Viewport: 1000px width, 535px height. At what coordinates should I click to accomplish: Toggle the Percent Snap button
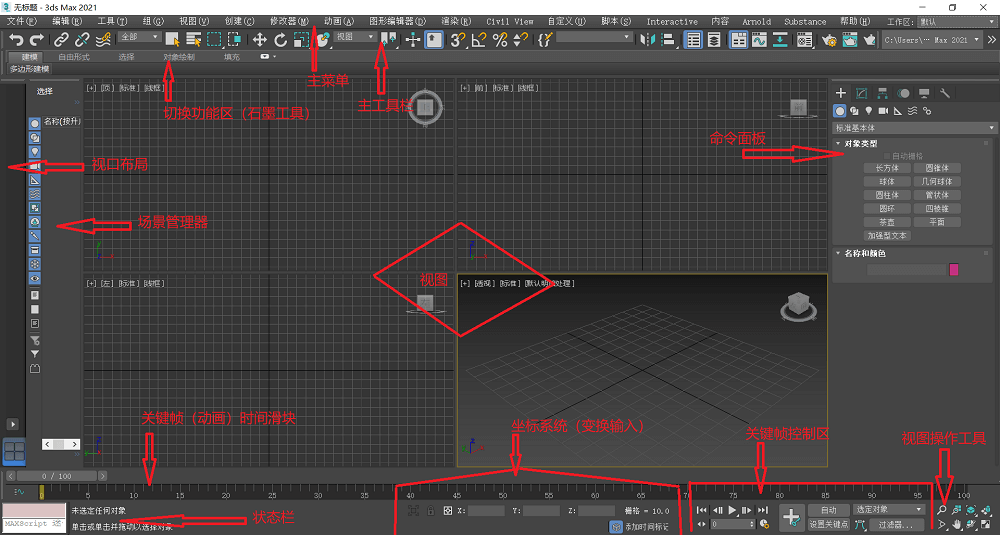click(x=500, y=40)
